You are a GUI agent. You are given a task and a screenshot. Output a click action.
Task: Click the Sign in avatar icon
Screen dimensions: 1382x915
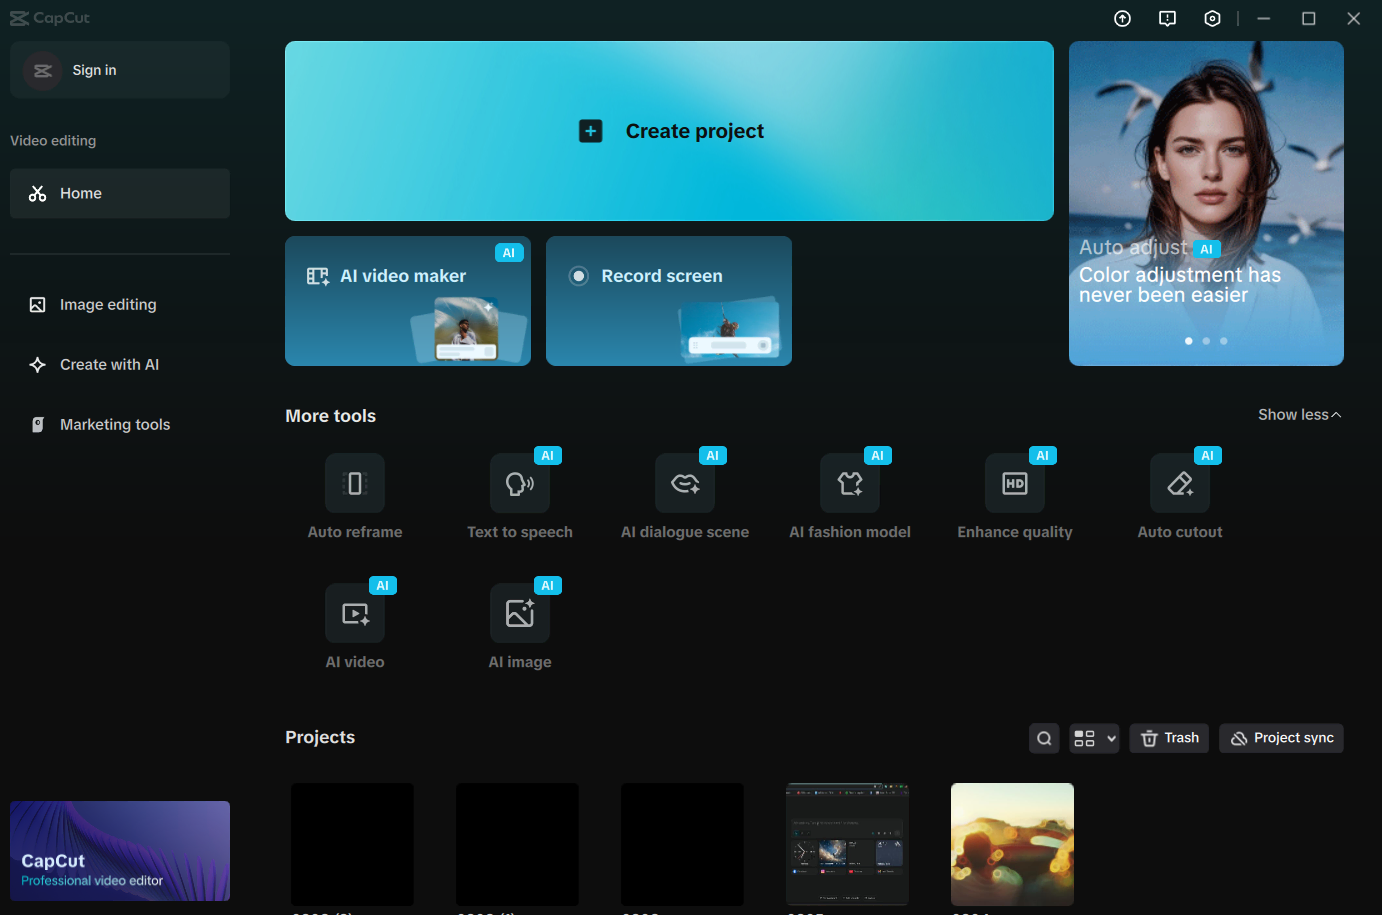click(43, 70)
